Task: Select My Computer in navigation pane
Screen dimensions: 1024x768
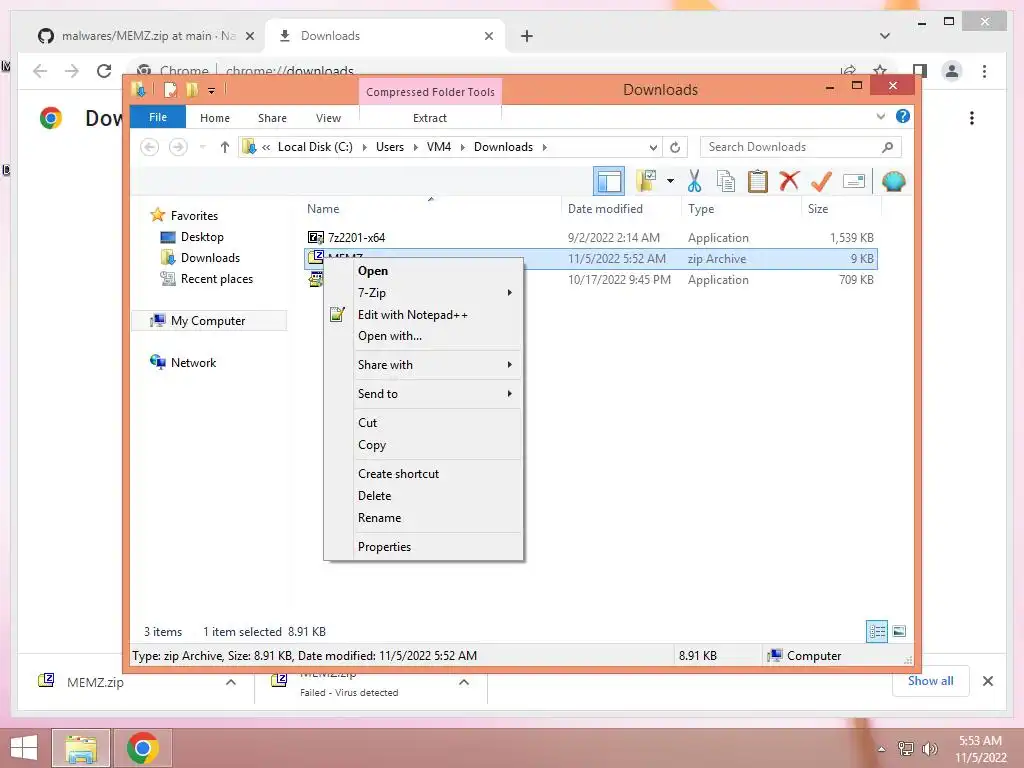Action: [x=208, y=321]
